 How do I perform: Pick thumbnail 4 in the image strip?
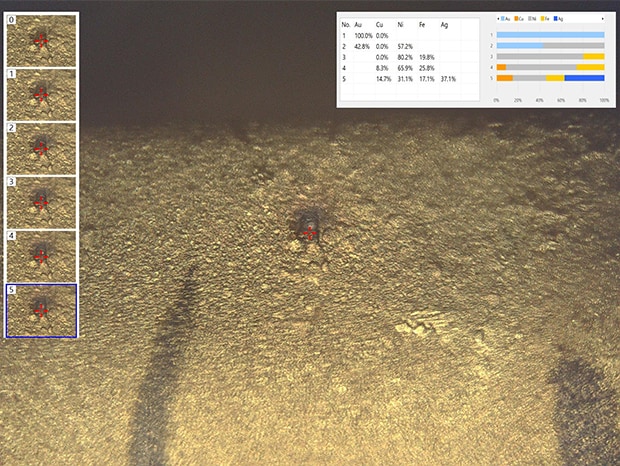pos(41,256)
